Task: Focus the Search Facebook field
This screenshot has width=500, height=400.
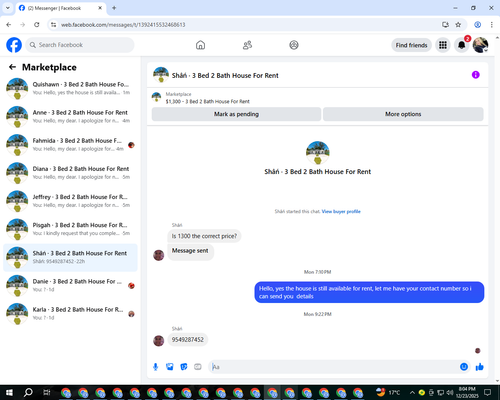Action: pos(80,45)
